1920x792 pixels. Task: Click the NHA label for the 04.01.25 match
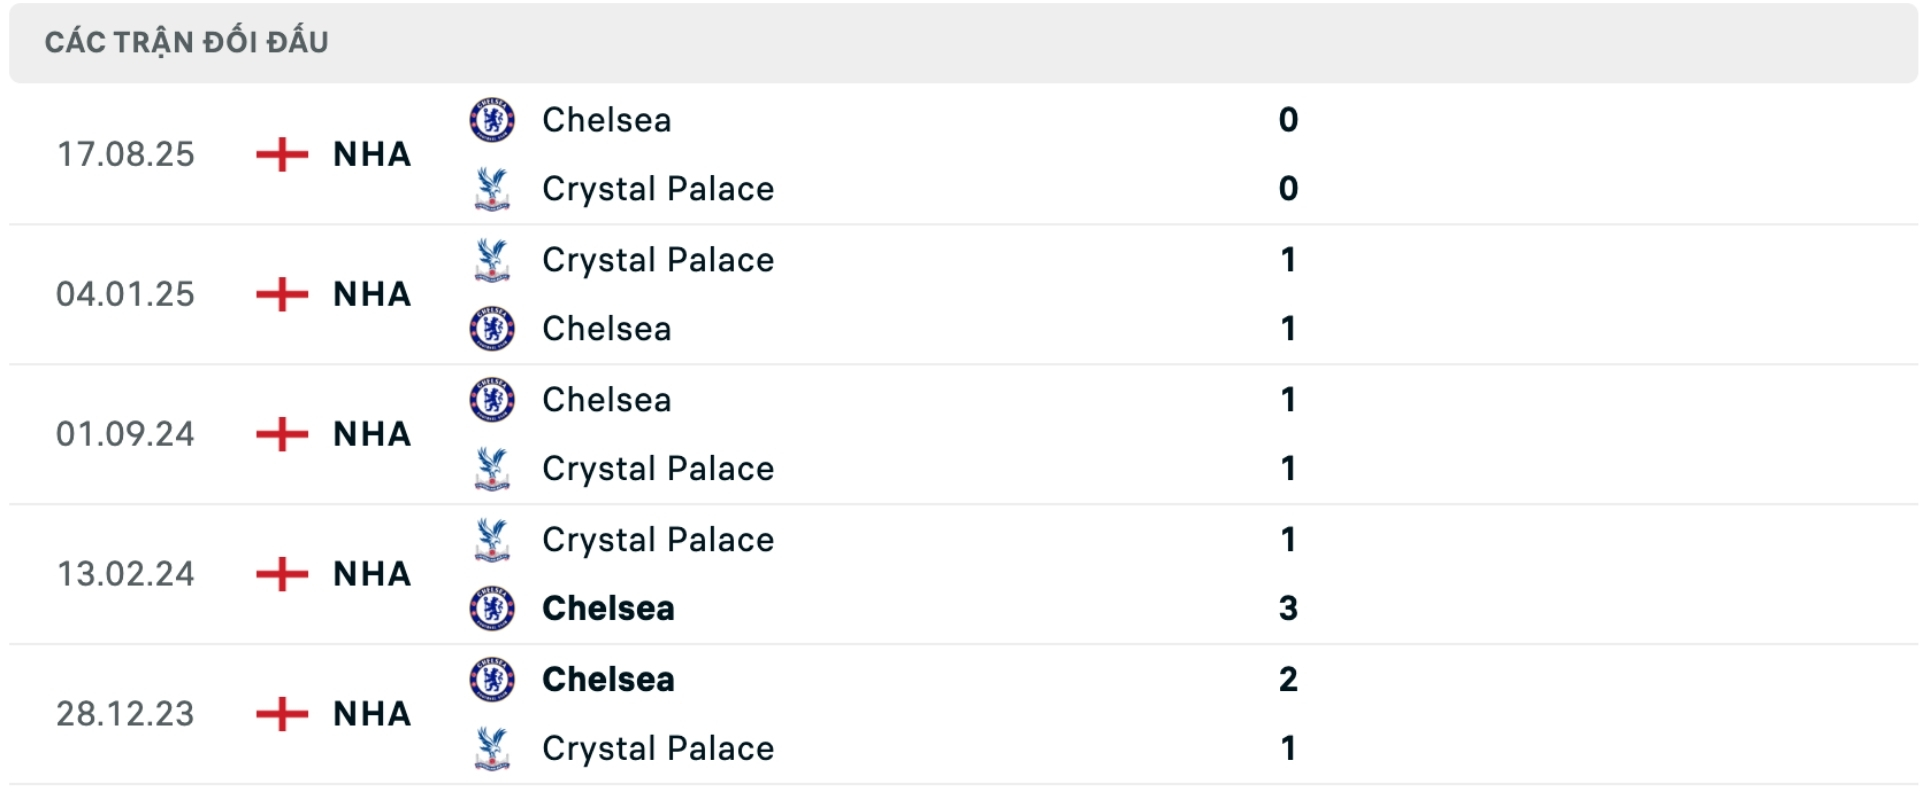370,294
